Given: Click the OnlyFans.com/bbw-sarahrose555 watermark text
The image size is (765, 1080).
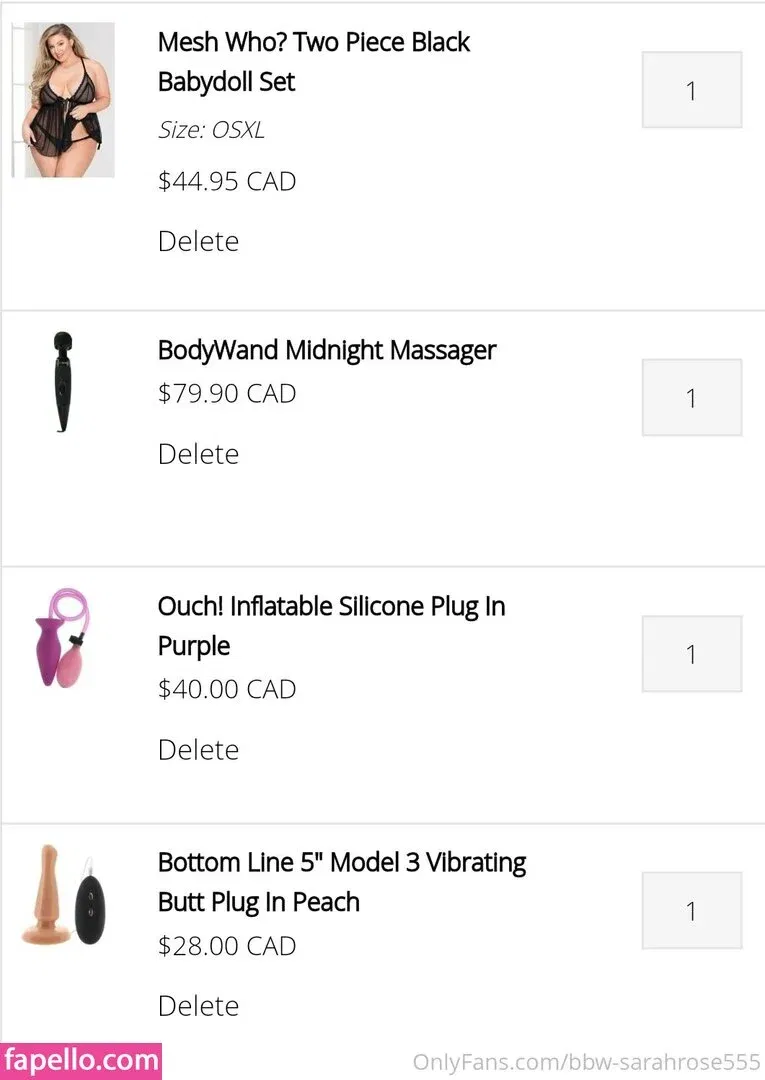Looking at the screenshot, I should (587, 1062).
